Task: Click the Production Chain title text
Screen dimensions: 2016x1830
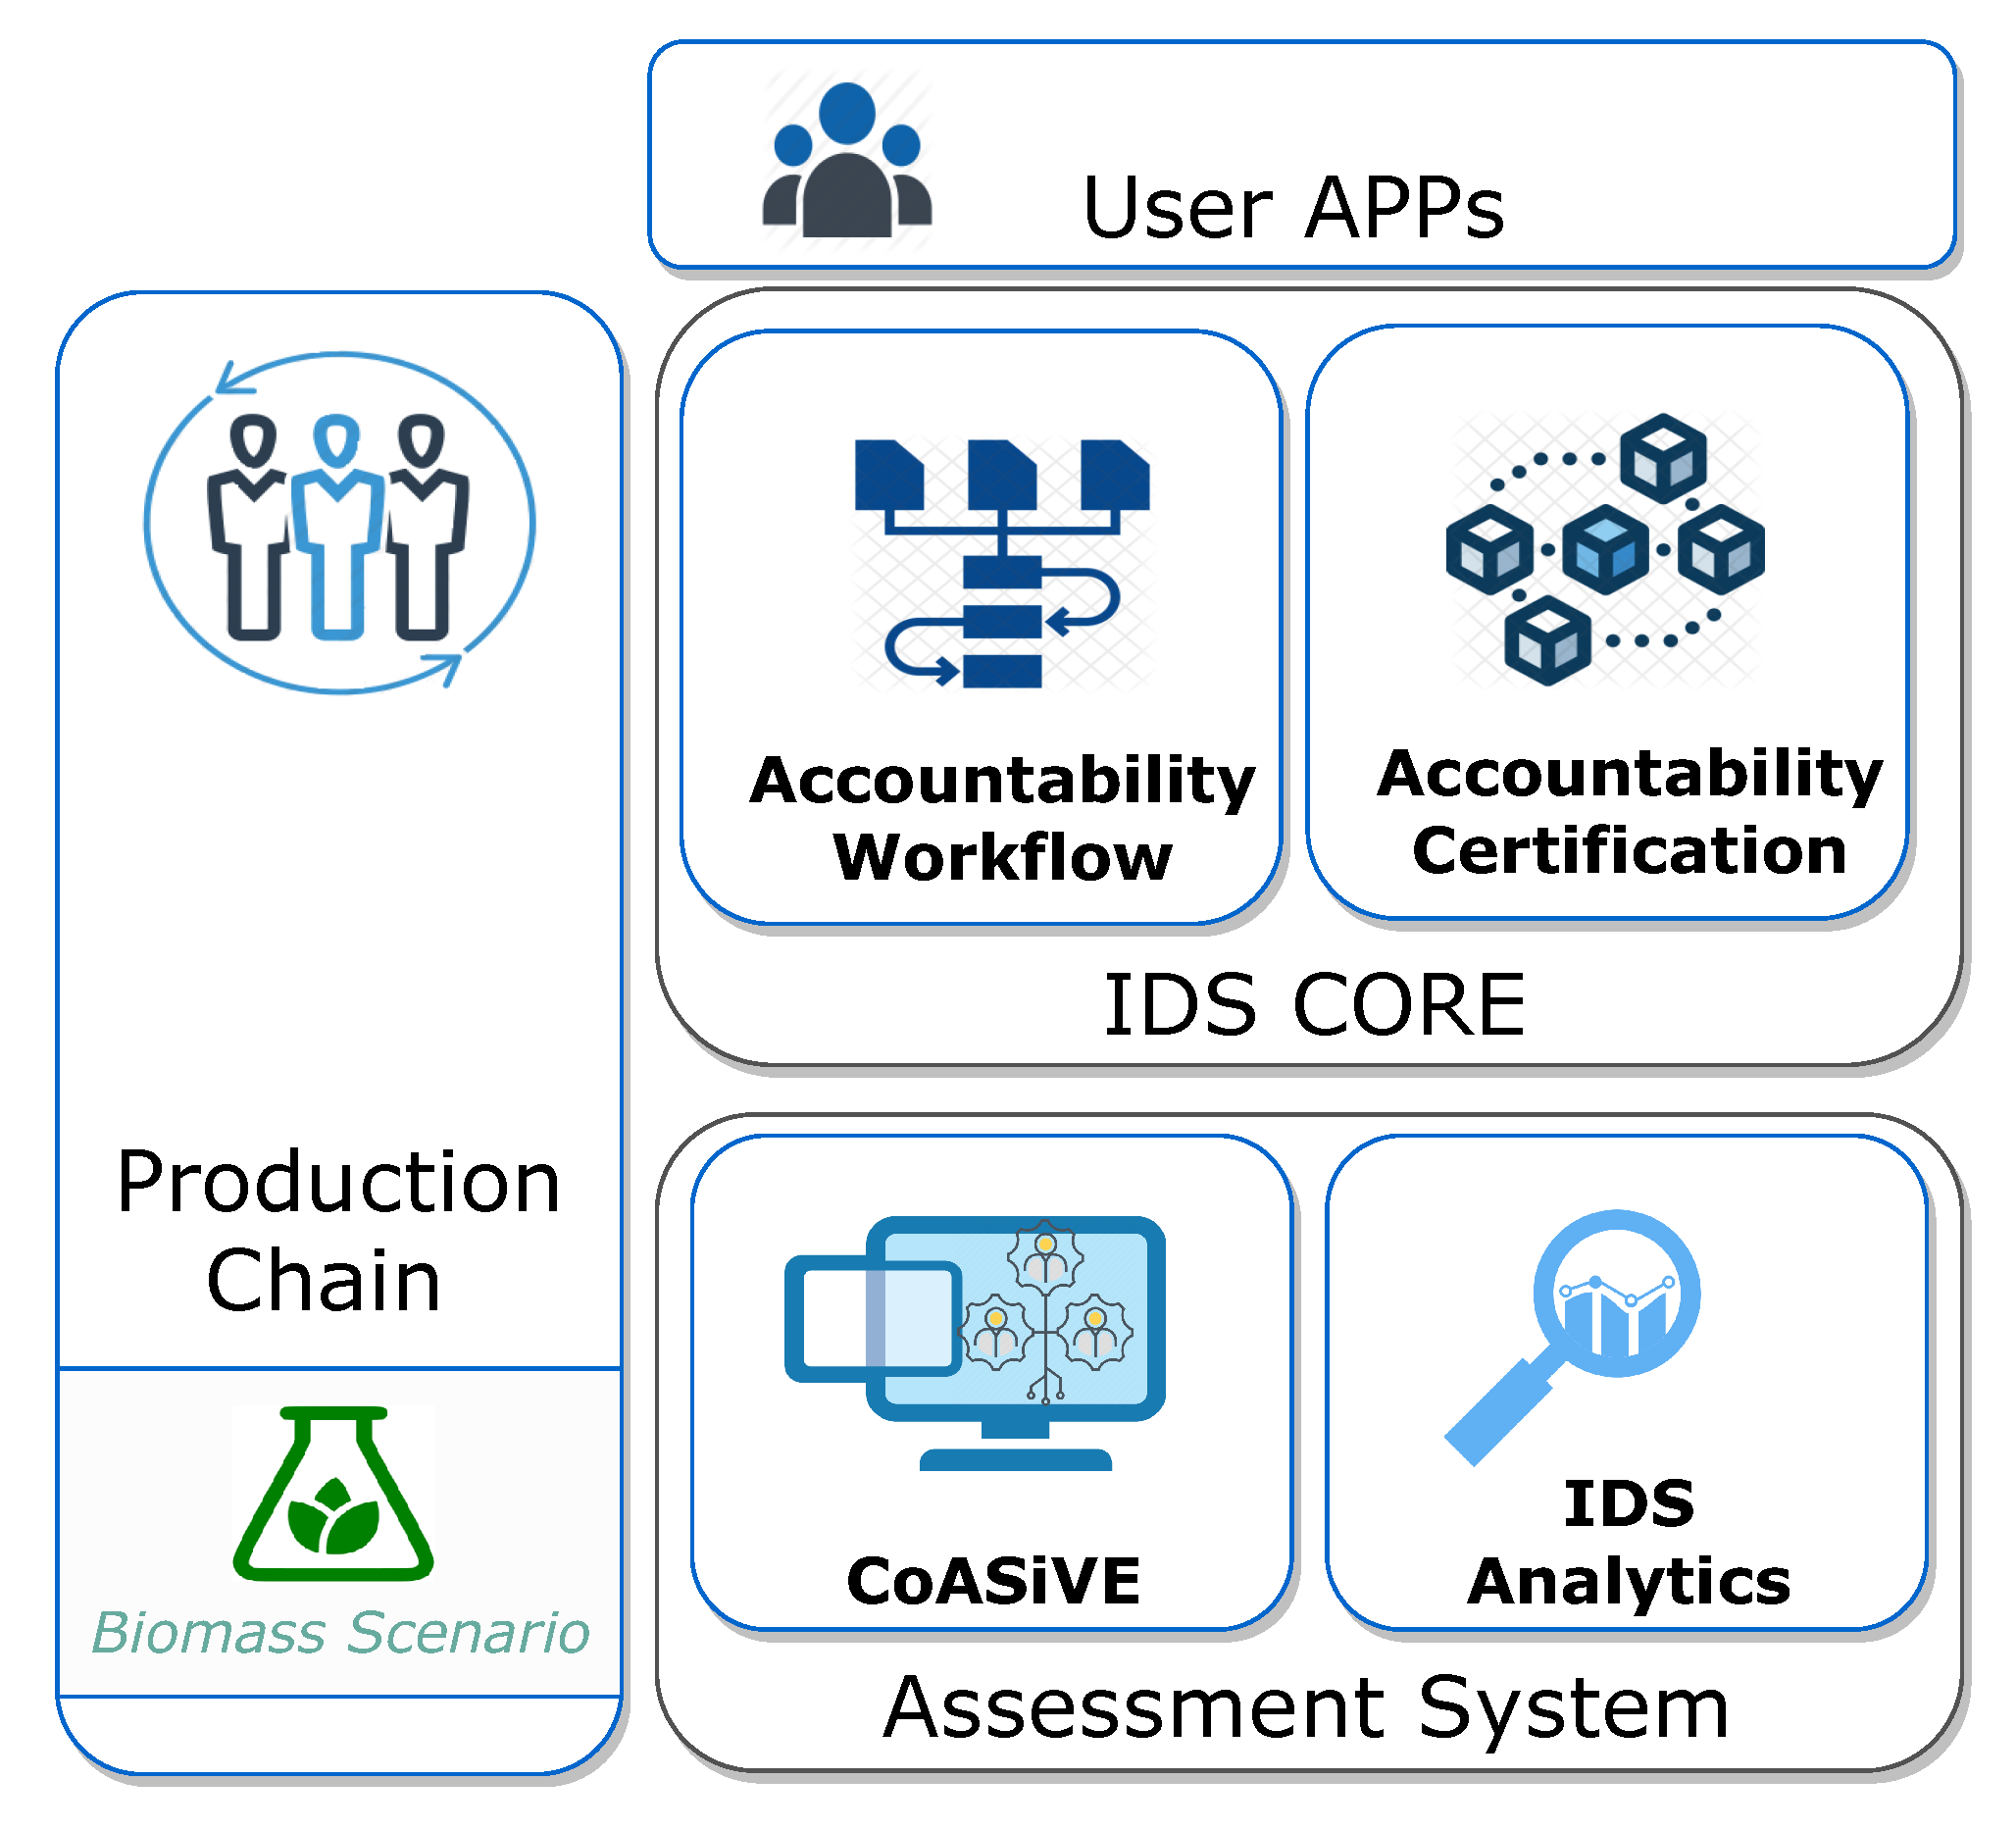Action: coord(337,1231)
